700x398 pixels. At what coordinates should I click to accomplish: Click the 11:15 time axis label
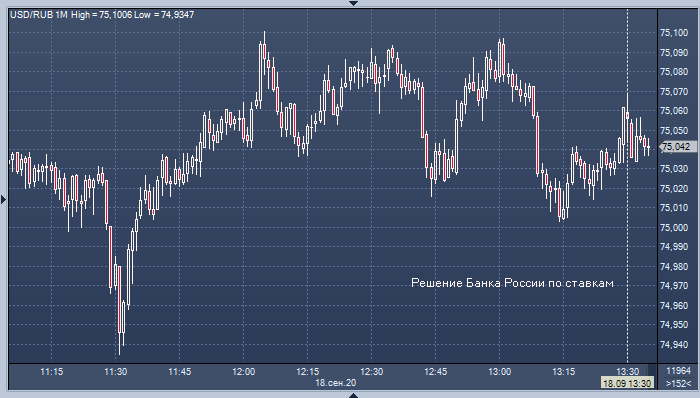tap(51, 372)
